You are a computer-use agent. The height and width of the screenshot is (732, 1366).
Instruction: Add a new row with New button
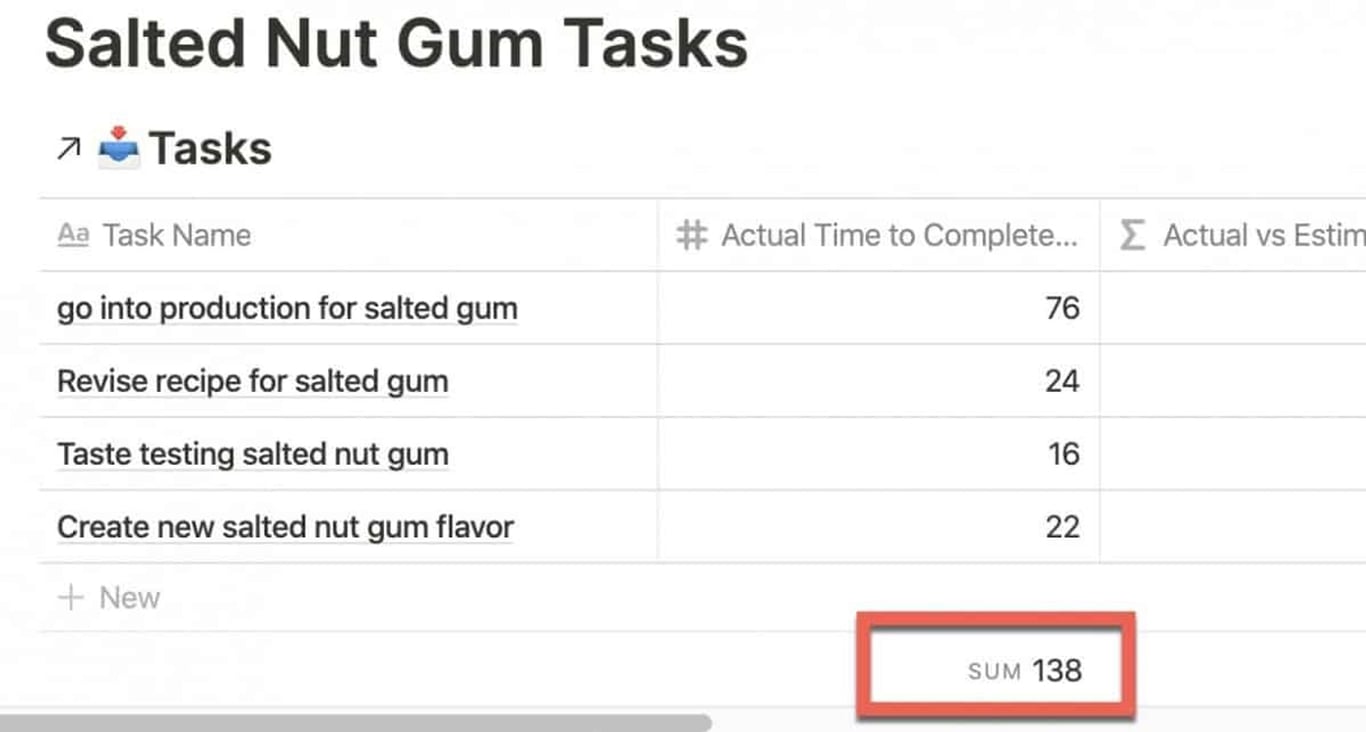click(109, 598)
